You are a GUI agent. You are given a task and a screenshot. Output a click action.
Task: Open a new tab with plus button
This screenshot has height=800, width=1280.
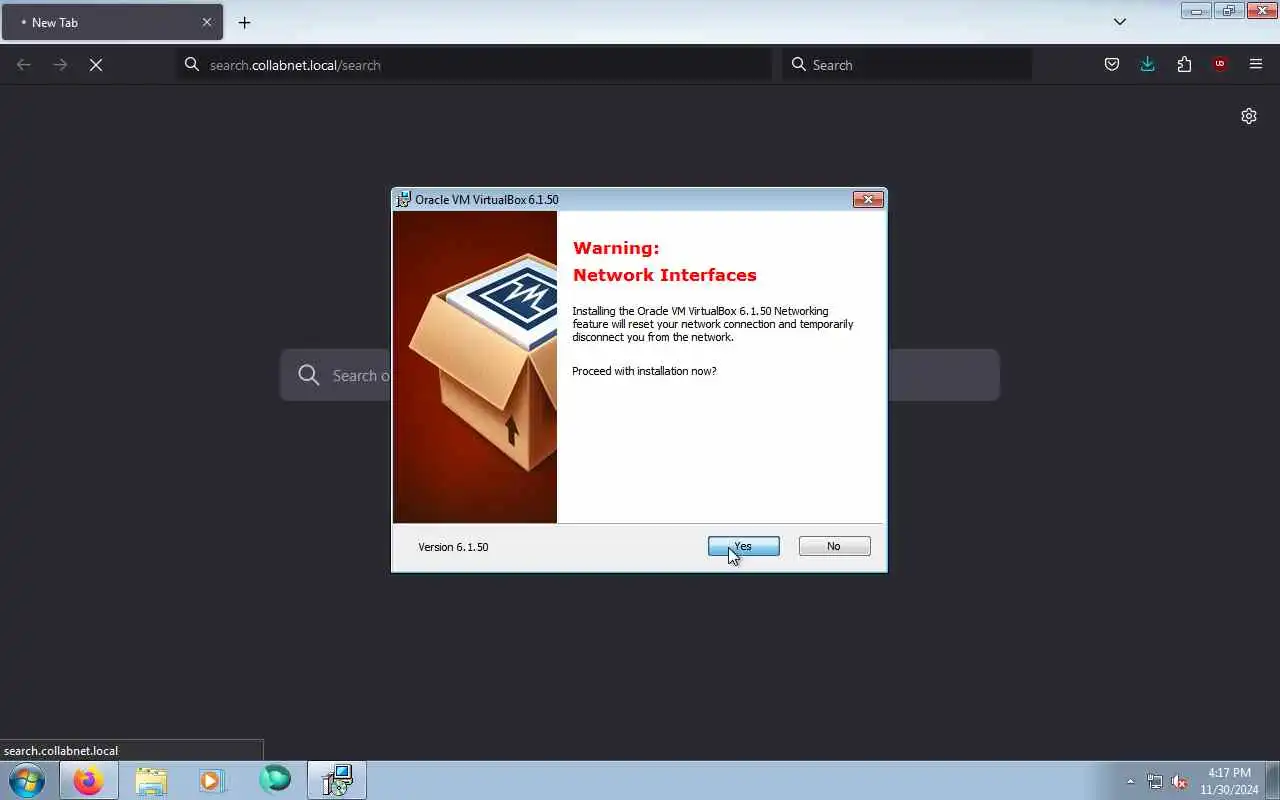tap(244, 22)
